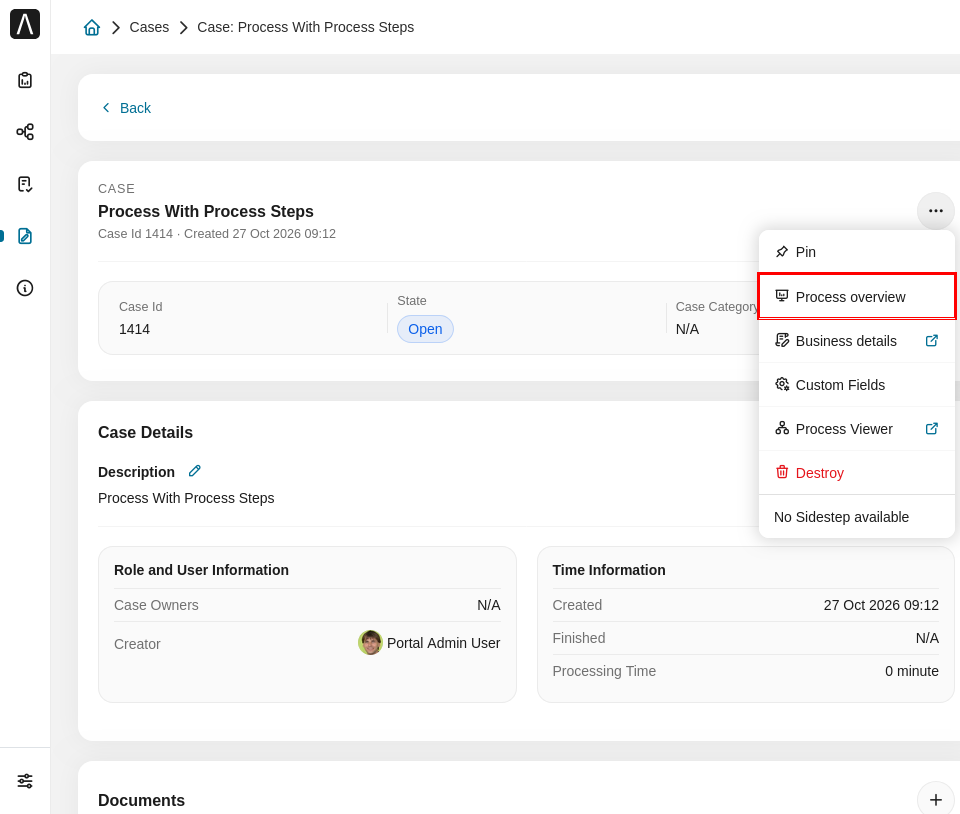Screen dimensions: 960x814
Task: Click the Time Information heading
Action: (609, 570)
